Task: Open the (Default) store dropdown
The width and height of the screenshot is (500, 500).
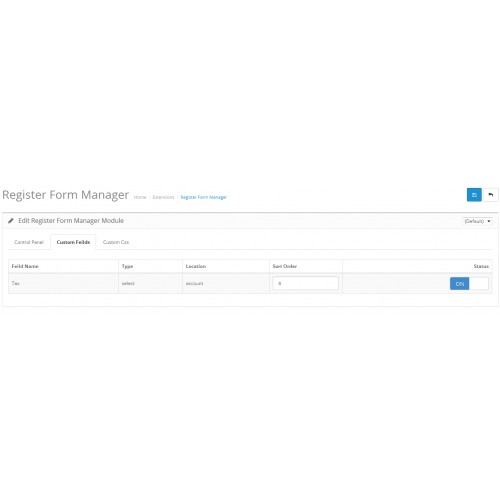Action: (477, 221)
